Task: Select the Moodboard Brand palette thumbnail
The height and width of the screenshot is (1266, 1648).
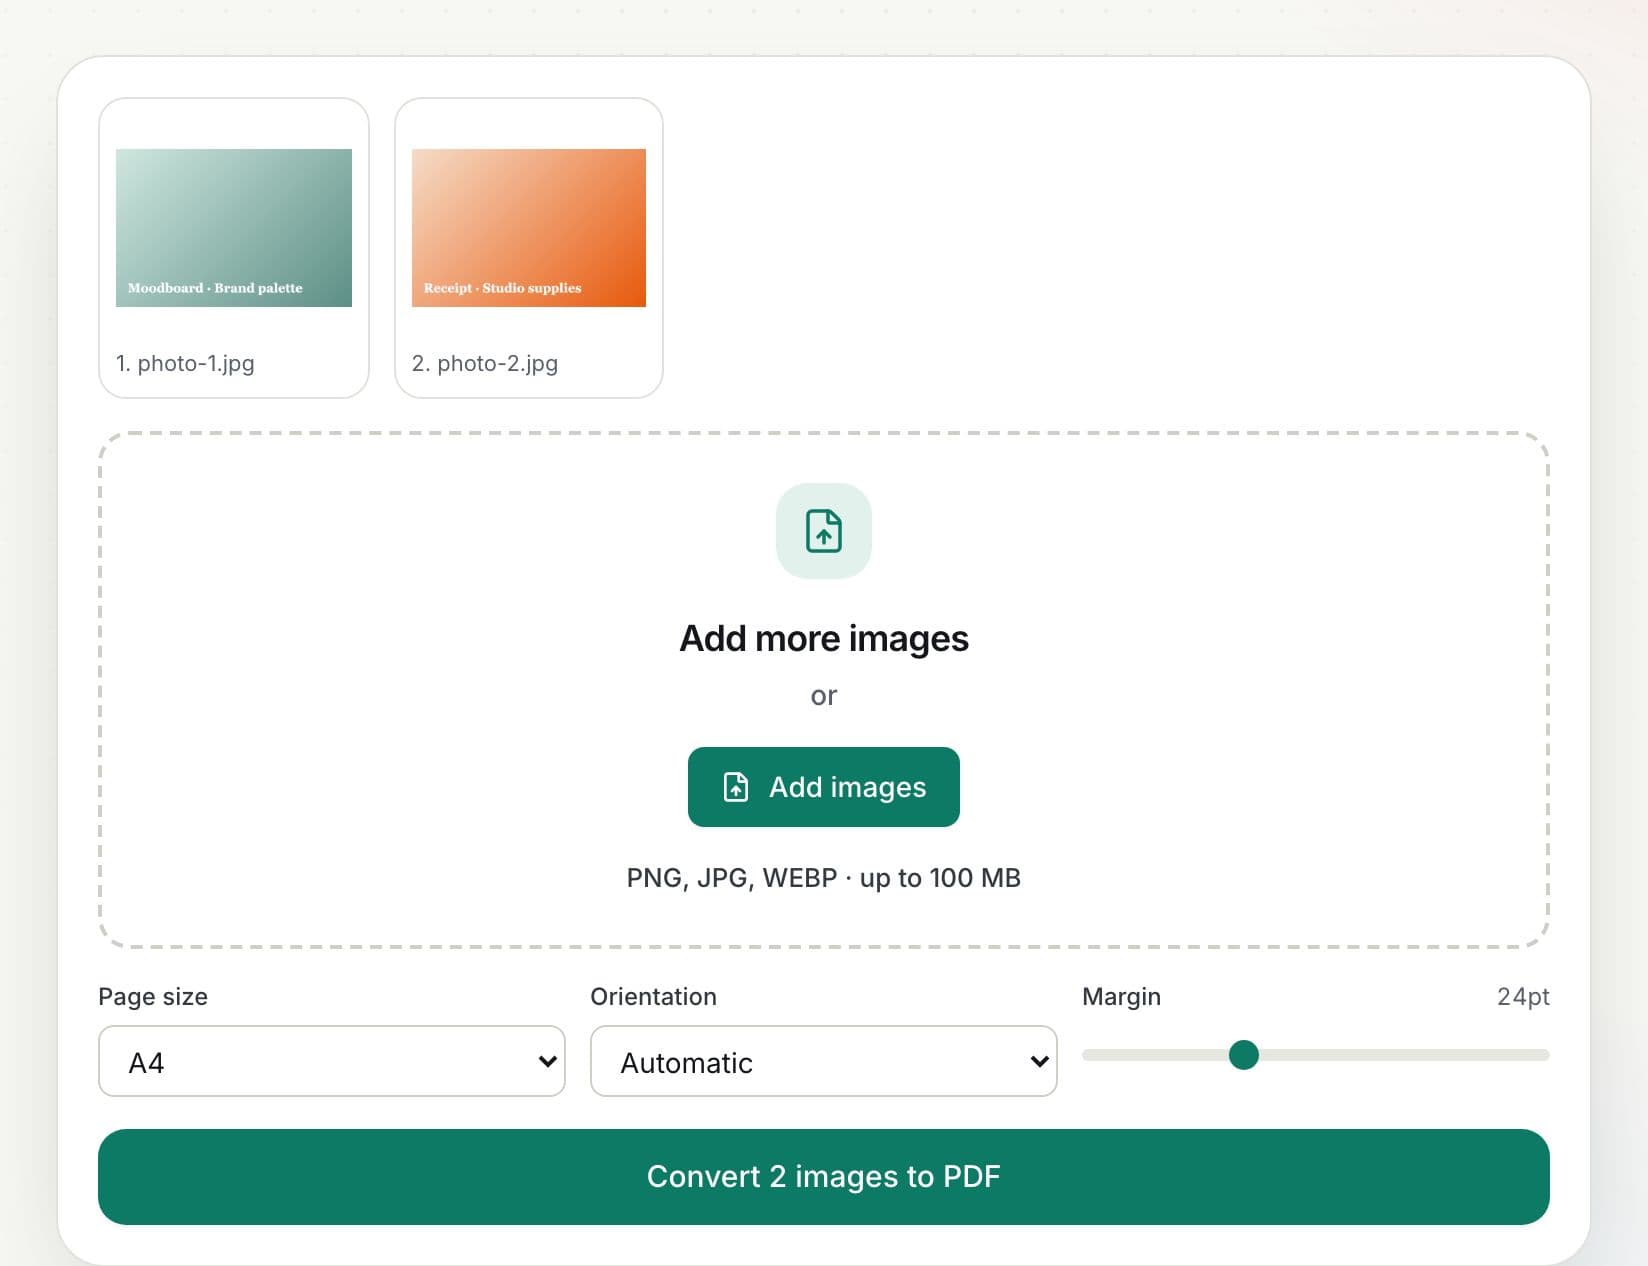Action: pyautogui.click(x=234, y=228)
